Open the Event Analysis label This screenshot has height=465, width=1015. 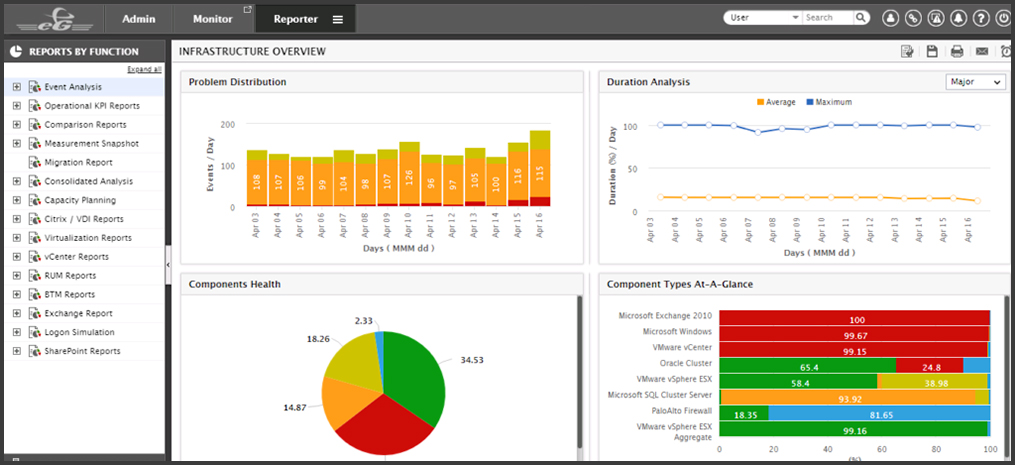click(x=72, y=87)
